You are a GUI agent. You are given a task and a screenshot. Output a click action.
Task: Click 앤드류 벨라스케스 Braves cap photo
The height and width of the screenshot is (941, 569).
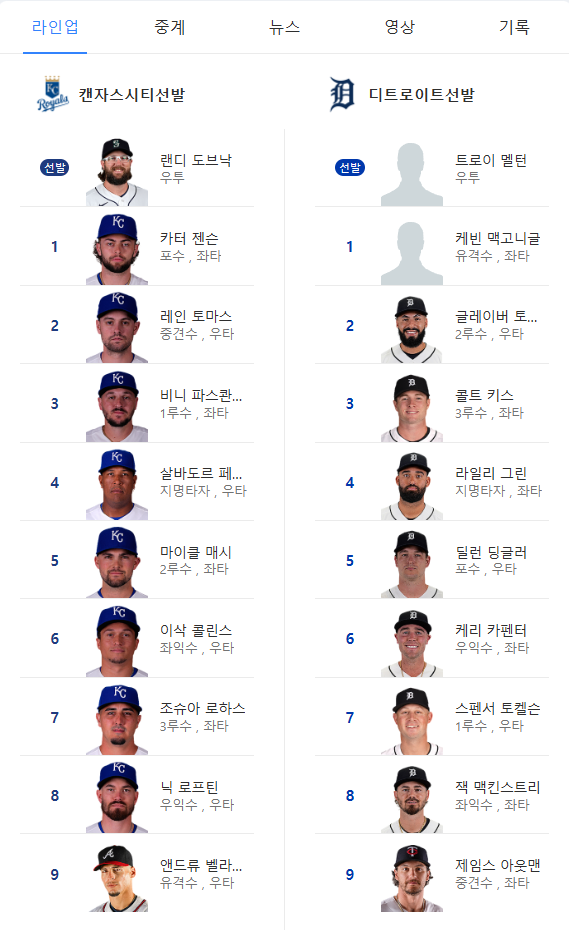[x=117, y=877]
